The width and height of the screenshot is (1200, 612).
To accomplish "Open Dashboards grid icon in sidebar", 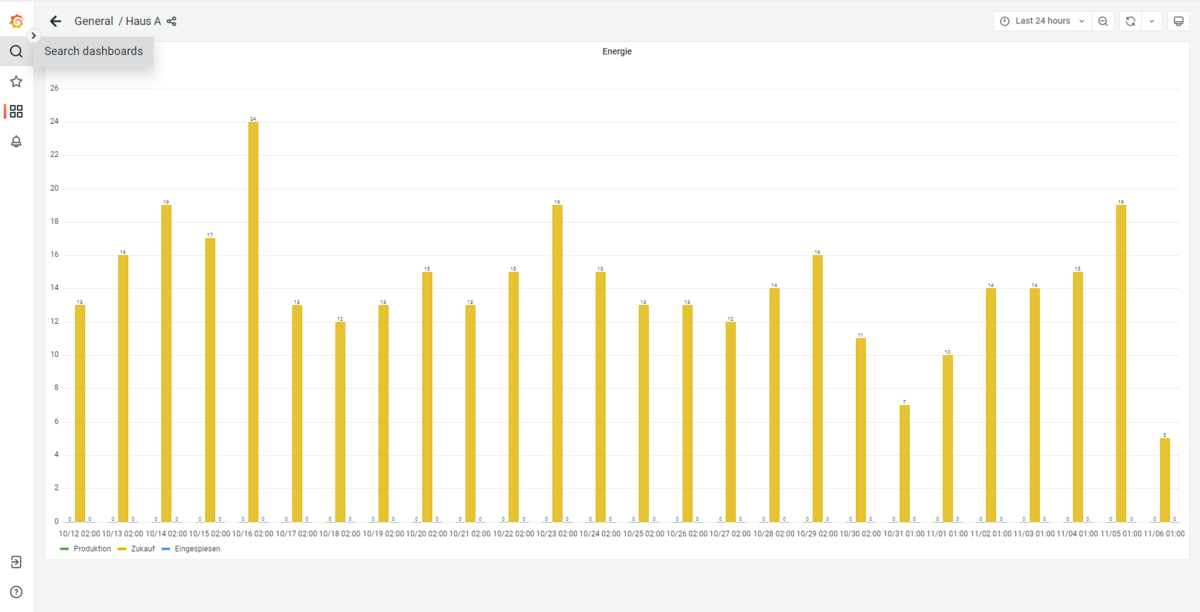I will point(16,112).
